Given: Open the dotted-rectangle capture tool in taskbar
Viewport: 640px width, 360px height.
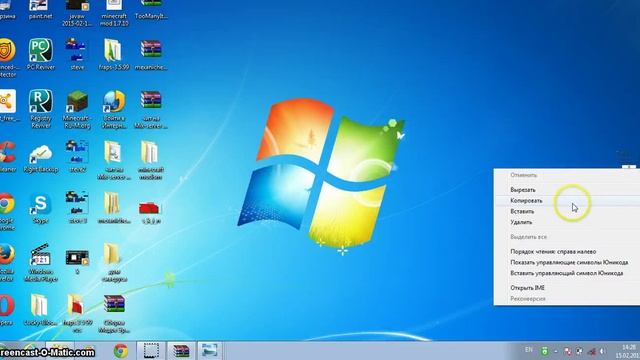Looking at the screenshot, I should click(x=151, y=351).
